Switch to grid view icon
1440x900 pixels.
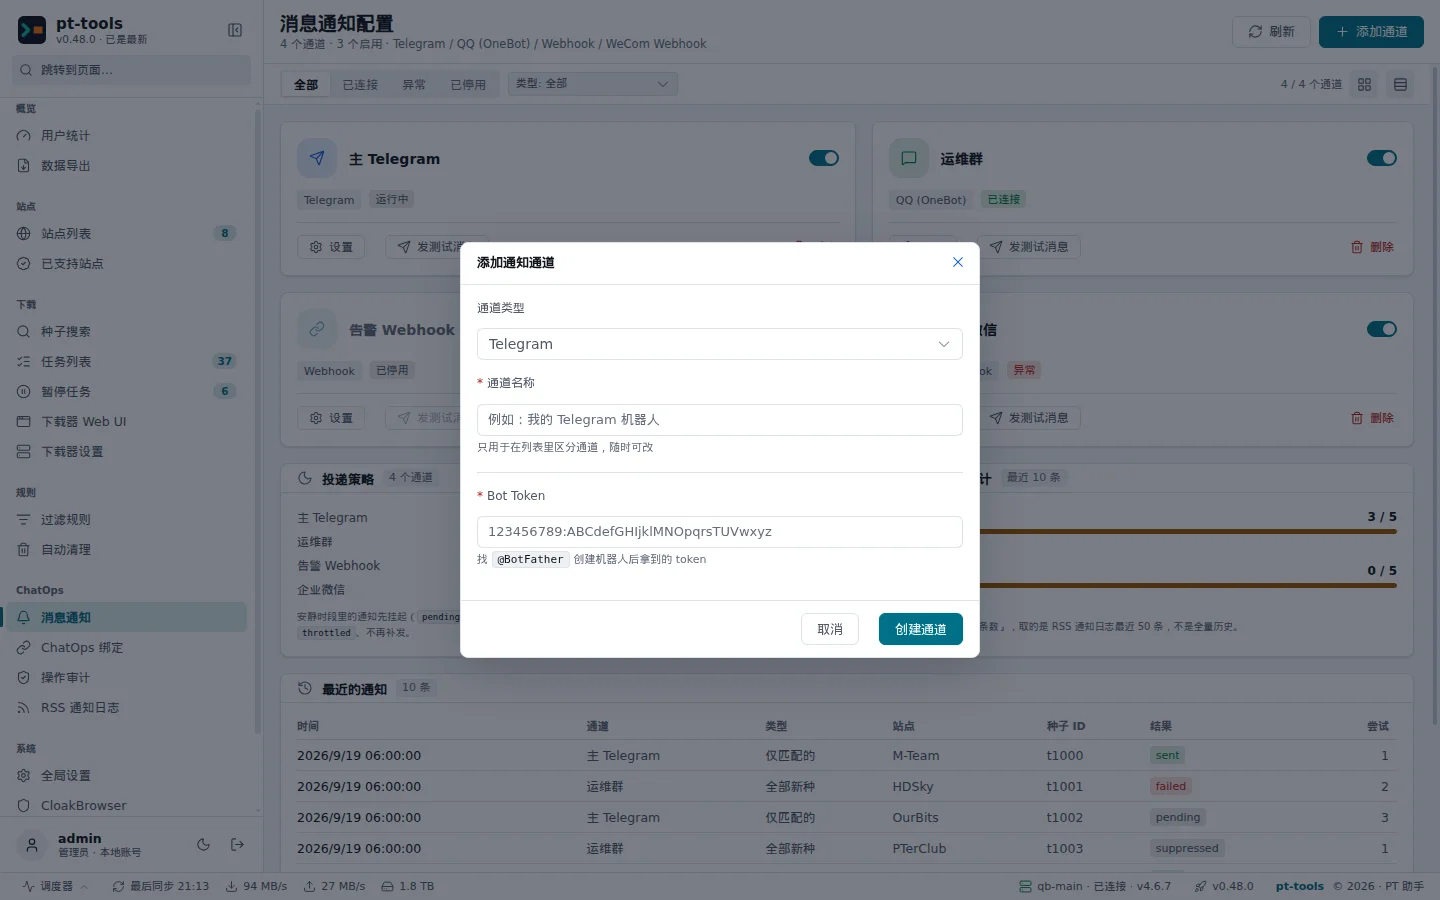coord(1364,85)
